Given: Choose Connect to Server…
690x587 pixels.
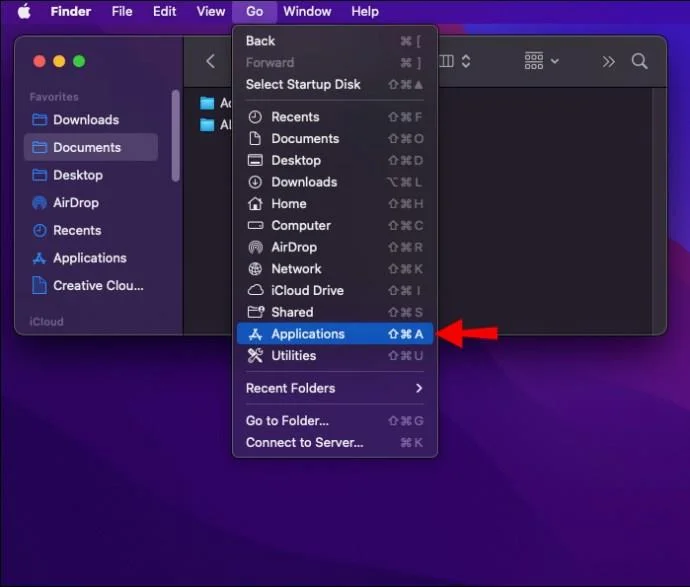Looking at the screenshot, I should pyautogui.click(x=334, y=442).
